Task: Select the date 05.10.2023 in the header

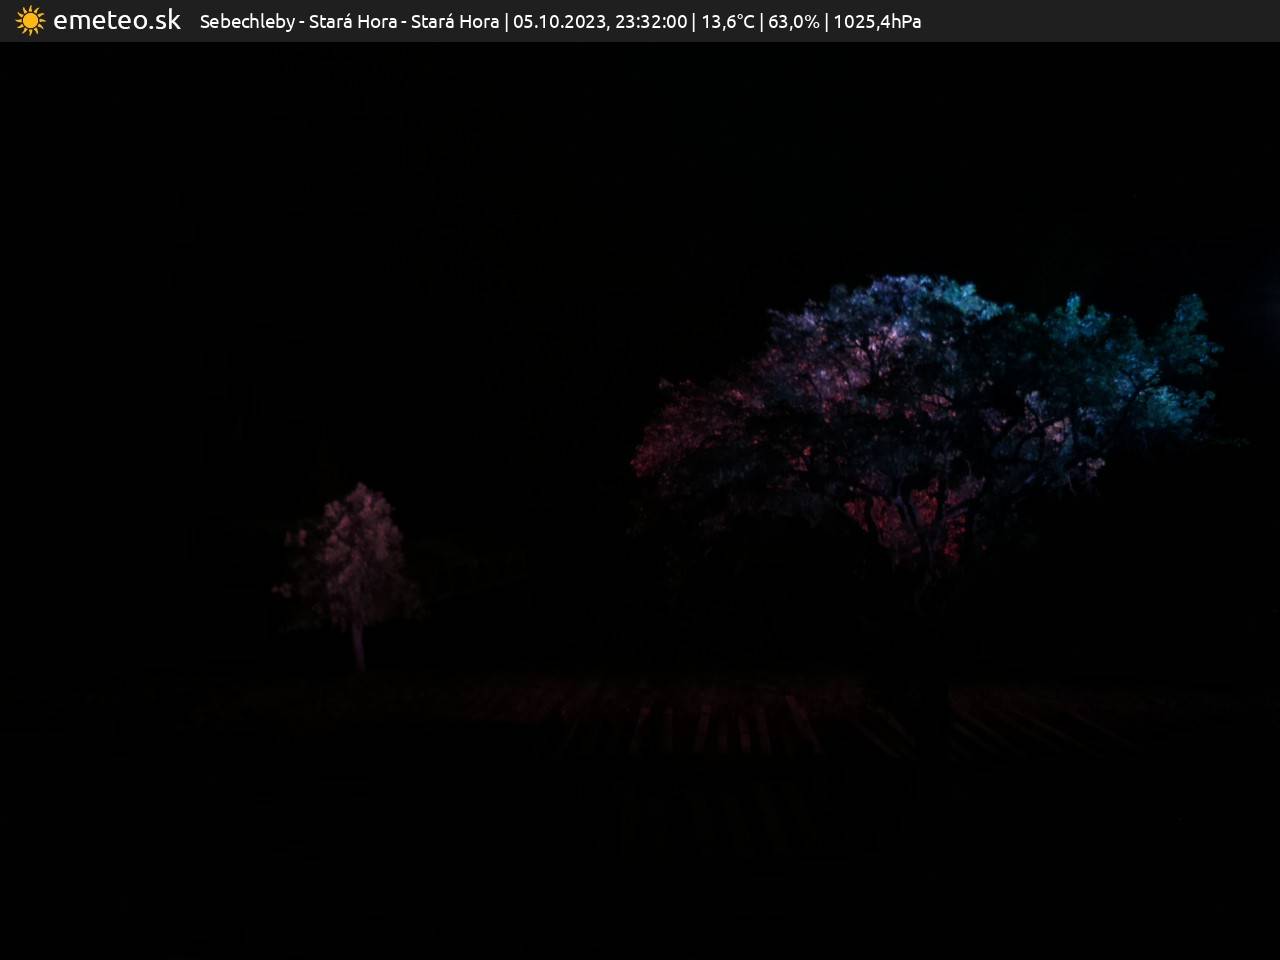Action: [559, 22]
